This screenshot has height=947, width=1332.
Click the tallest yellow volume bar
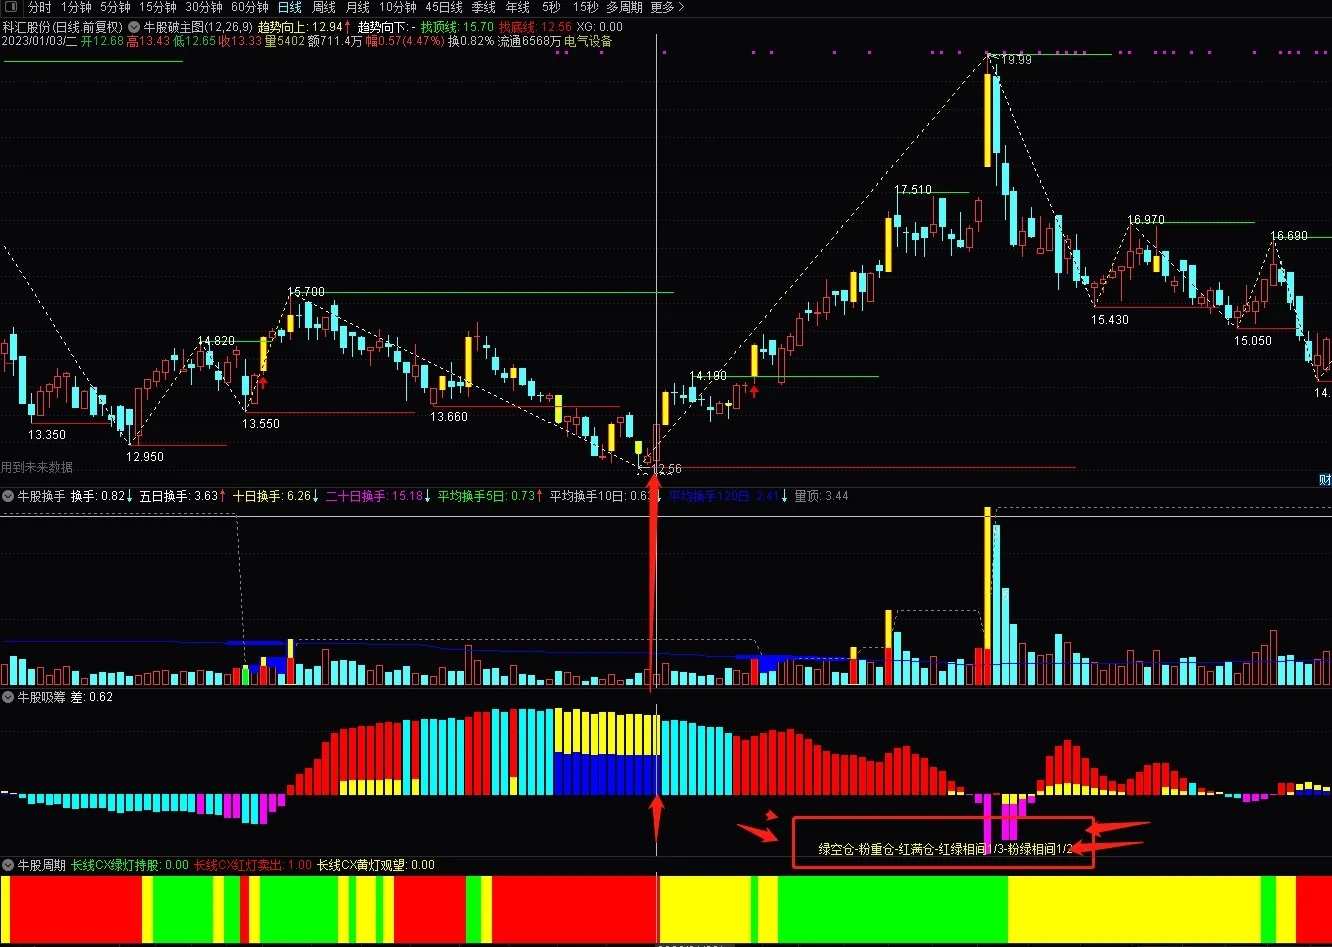[988, 578]
